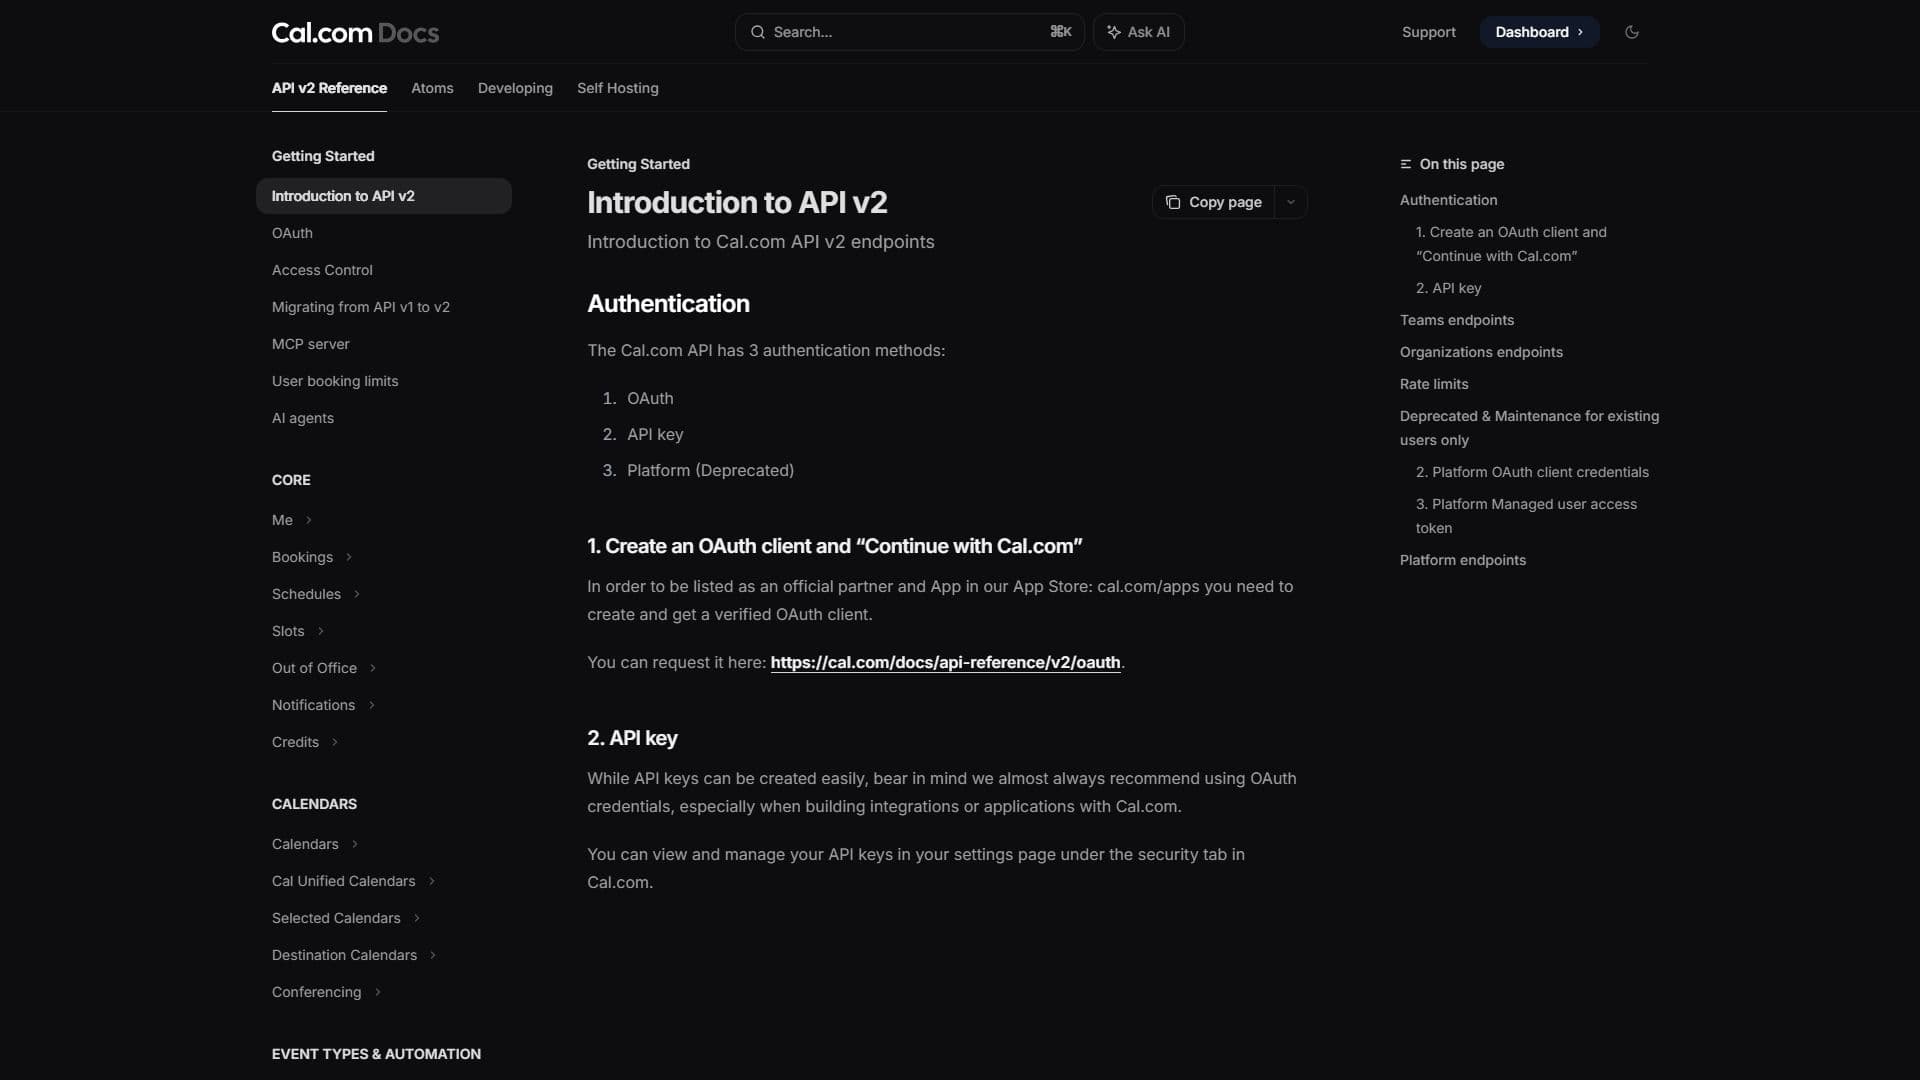Expand the Credits section chevron
This screenshot has height=1080, width=1920.
click(x=335, y=742)
